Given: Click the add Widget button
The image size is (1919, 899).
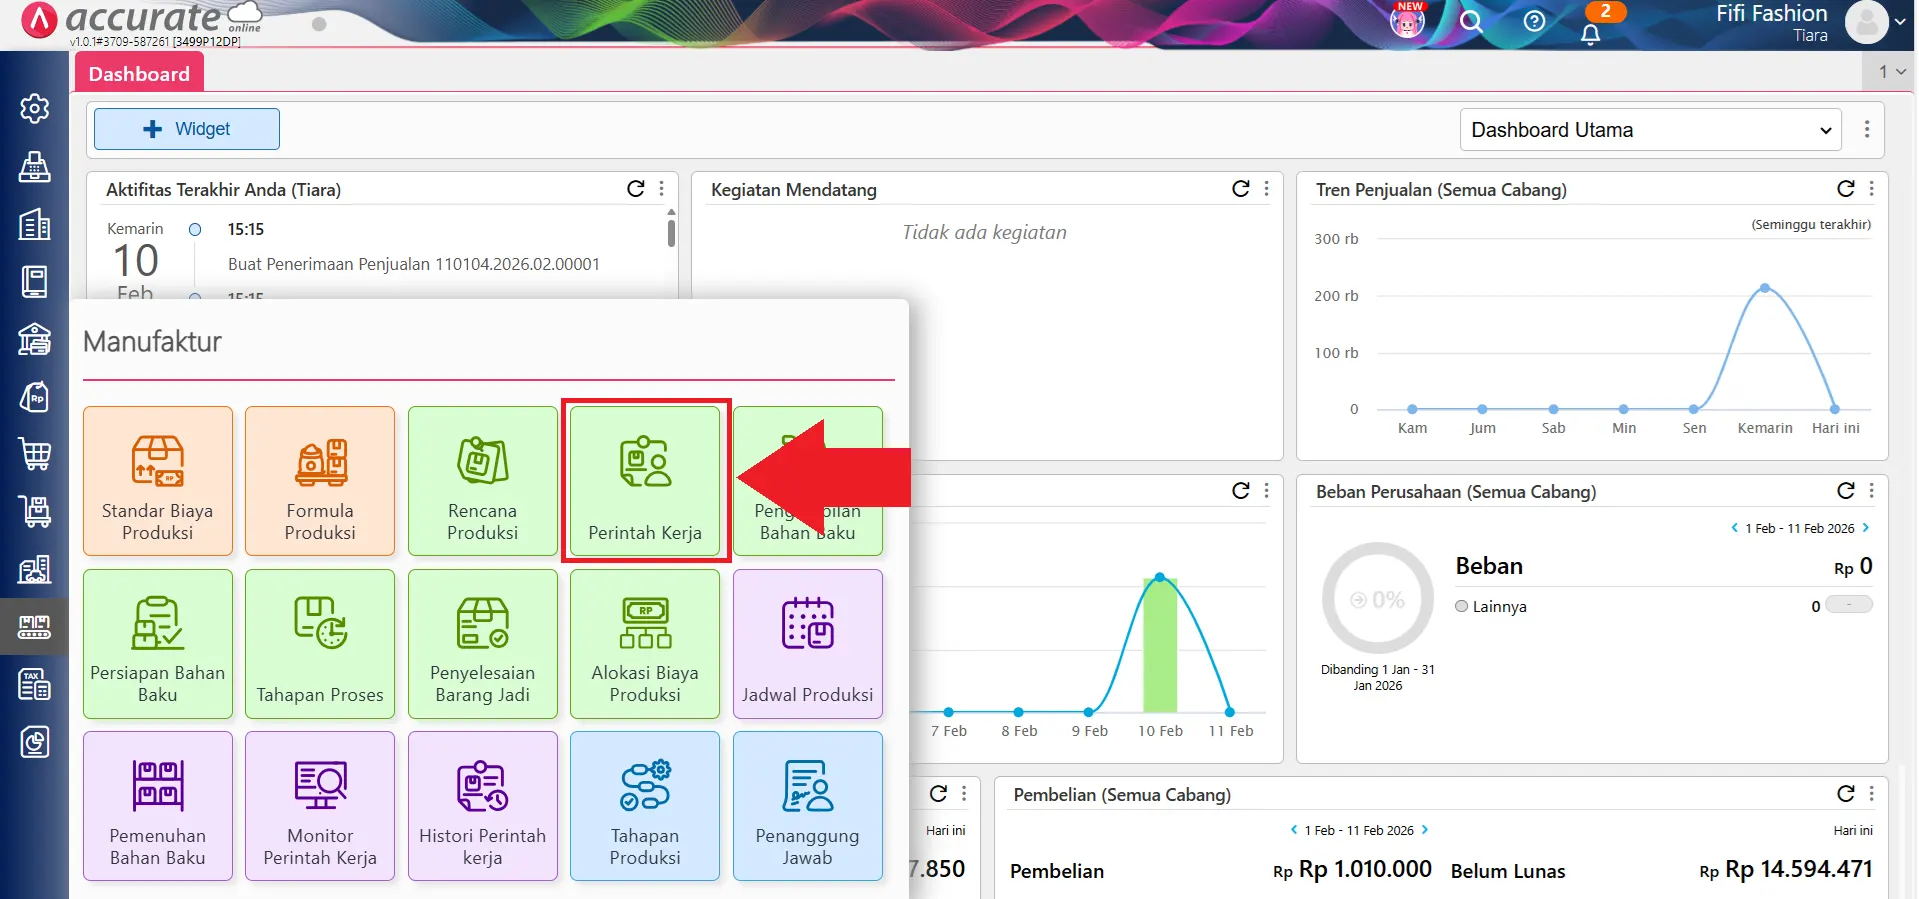Looking at the screenshot, I should (x=187, y=129).
